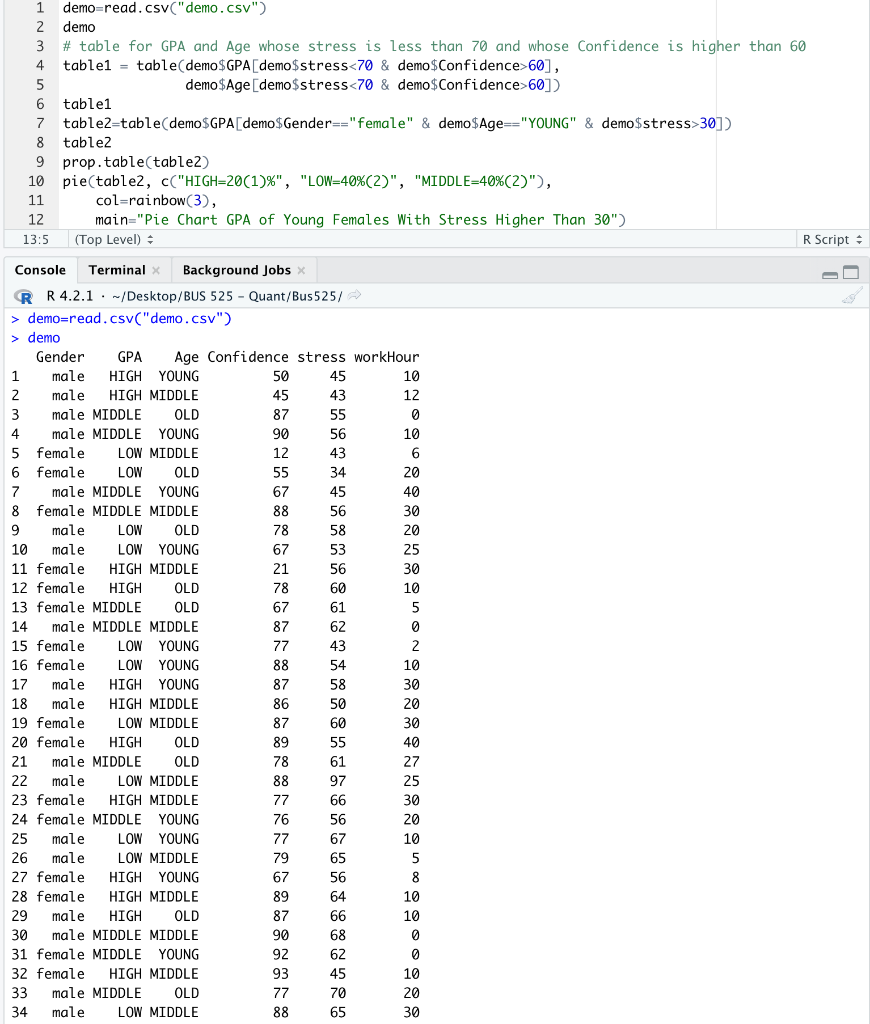Click the 'Confidence' column header
870x1024 pixels.
coord(248,357)
